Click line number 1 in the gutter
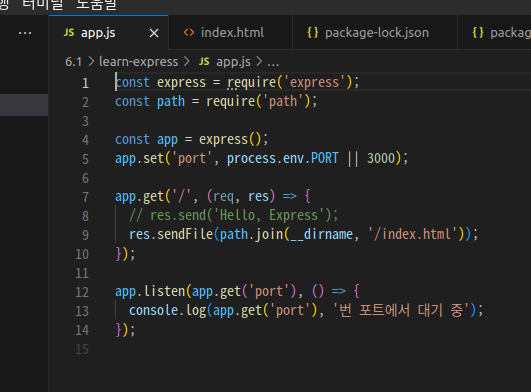 [x=85, y=83]
